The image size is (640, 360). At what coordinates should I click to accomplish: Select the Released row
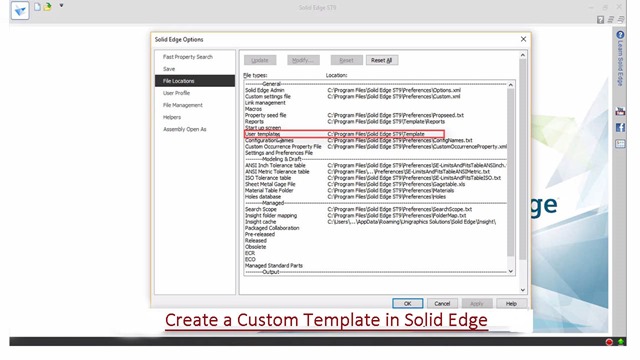pyautogui.click(x=376, y=240)
